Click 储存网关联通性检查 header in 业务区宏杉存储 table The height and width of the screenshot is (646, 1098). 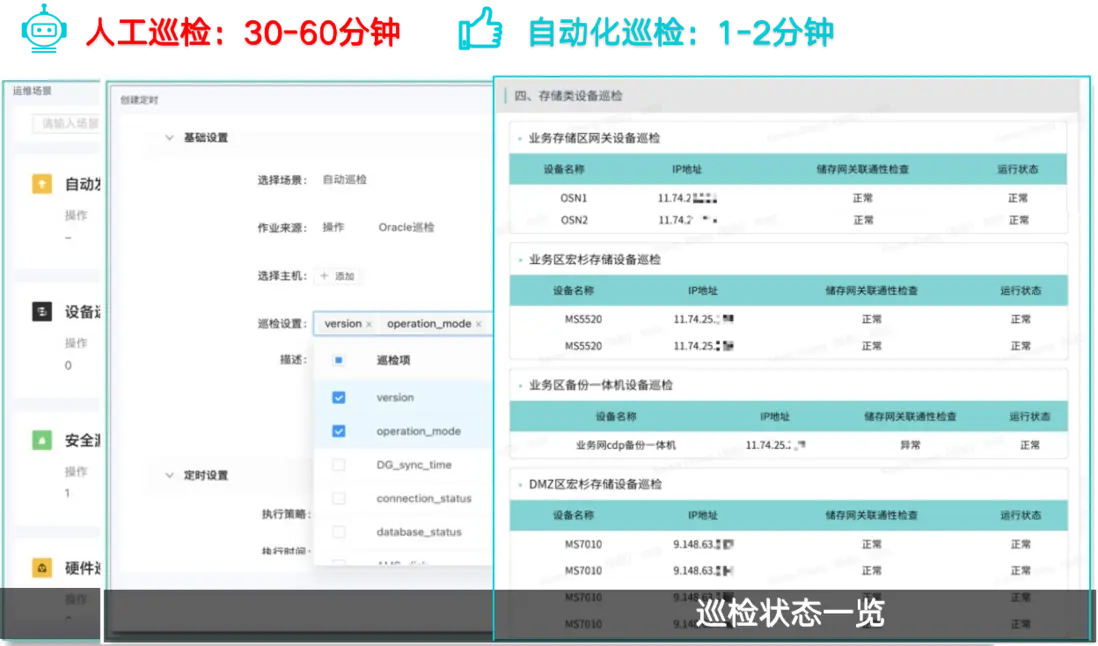[x=872, y=290]
